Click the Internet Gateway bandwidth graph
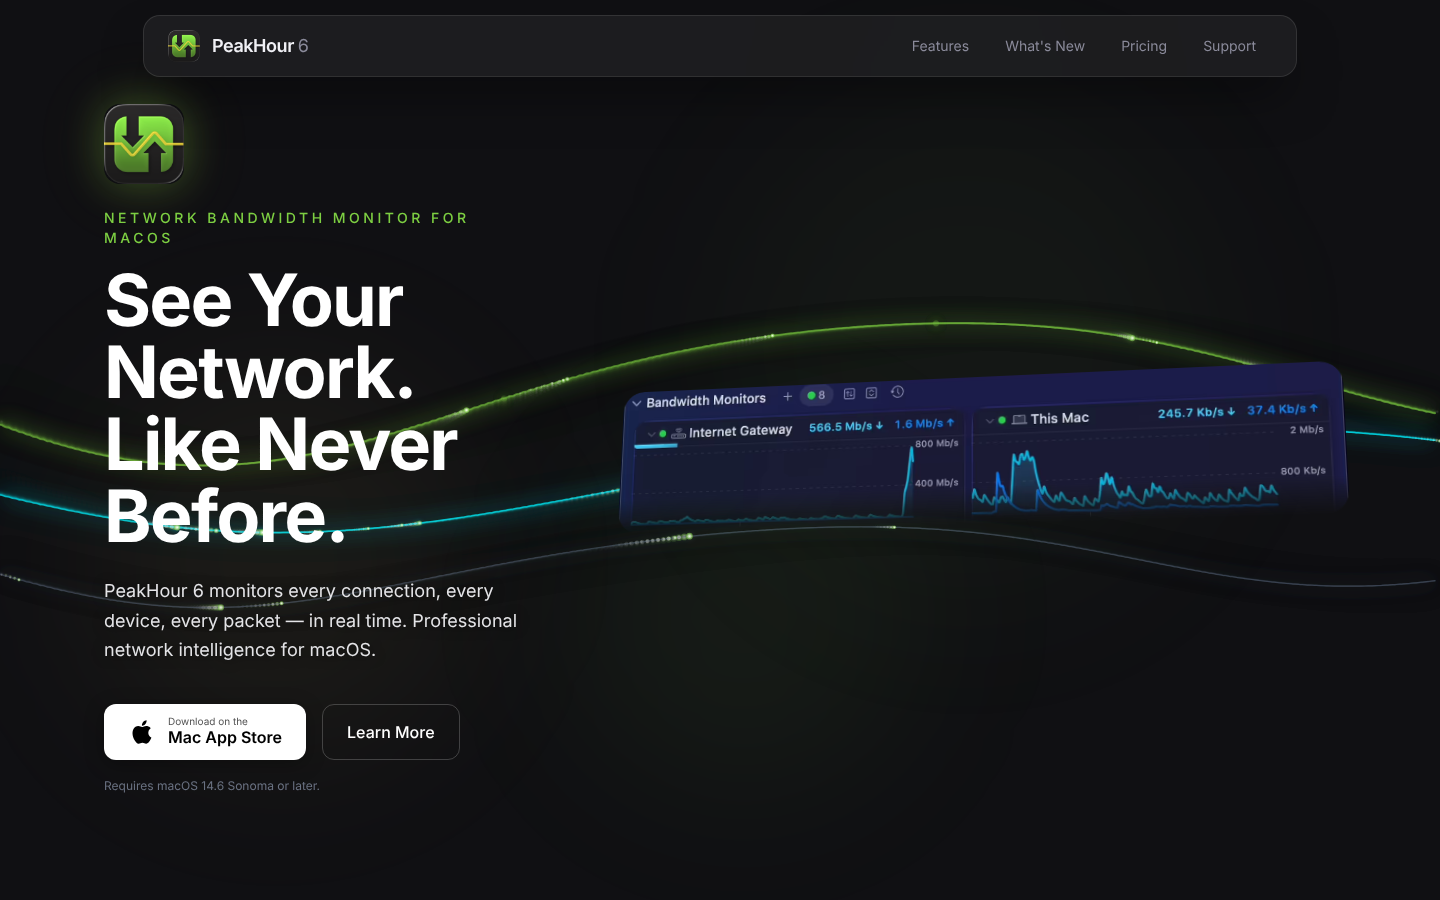 click(x=795, y=484)
